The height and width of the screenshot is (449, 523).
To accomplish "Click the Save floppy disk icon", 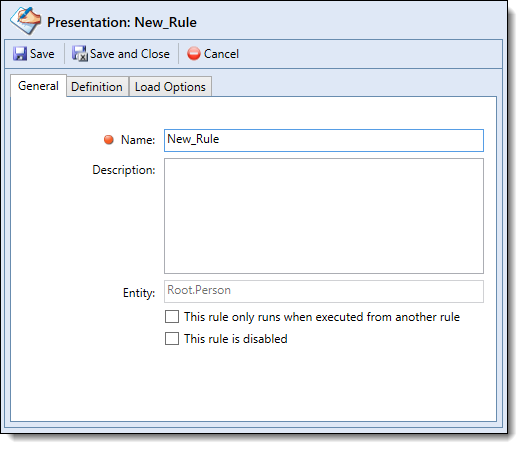I will tap(20, 54).
